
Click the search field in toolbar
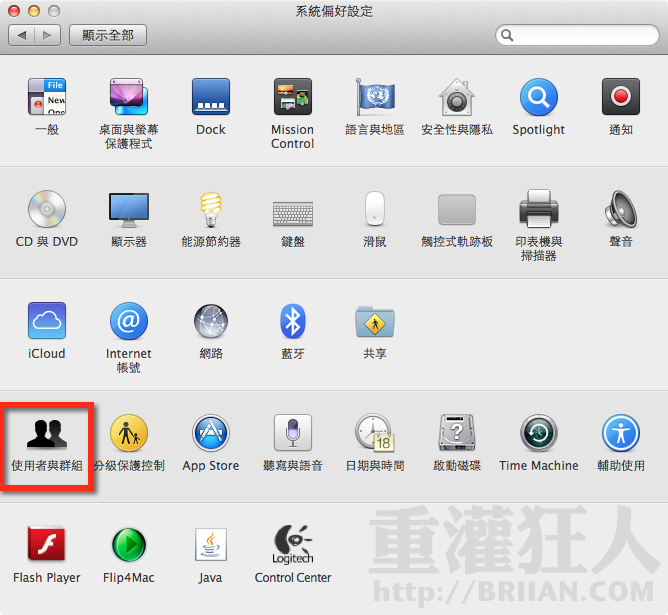(x=580, y=35)
